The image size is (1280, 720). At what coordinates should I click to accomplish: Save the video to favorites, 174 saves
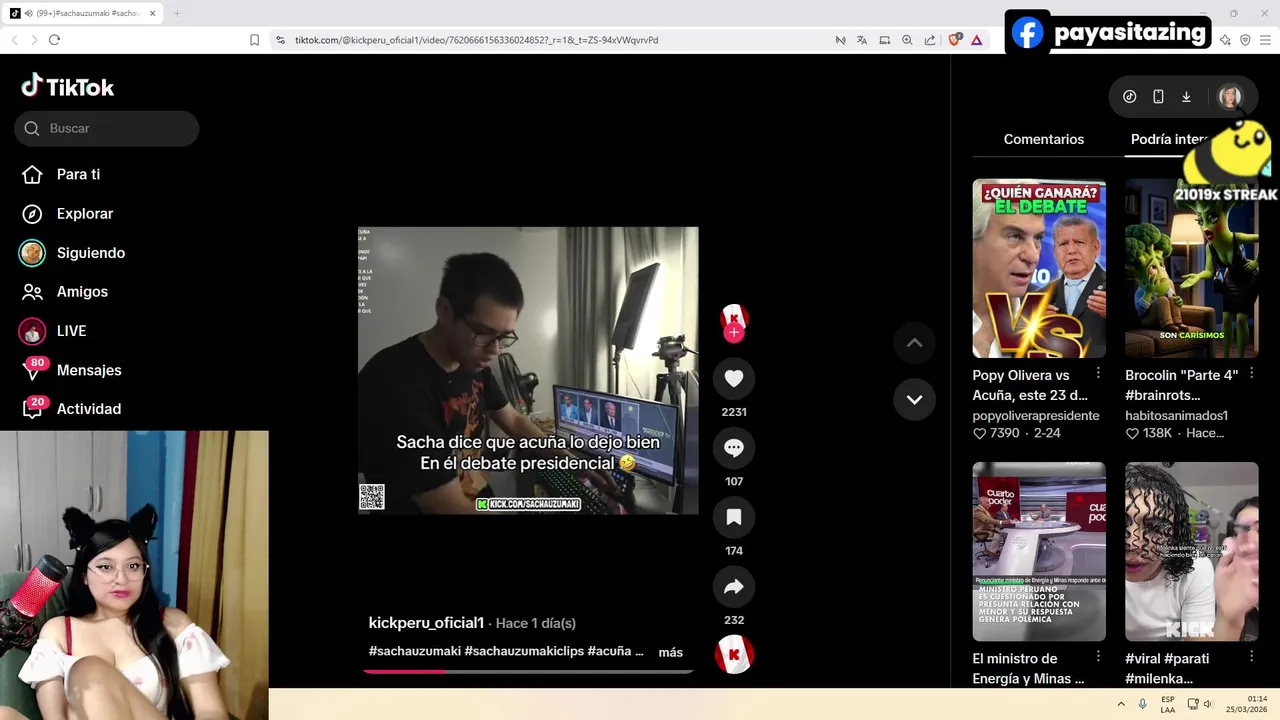coord(734,517)
